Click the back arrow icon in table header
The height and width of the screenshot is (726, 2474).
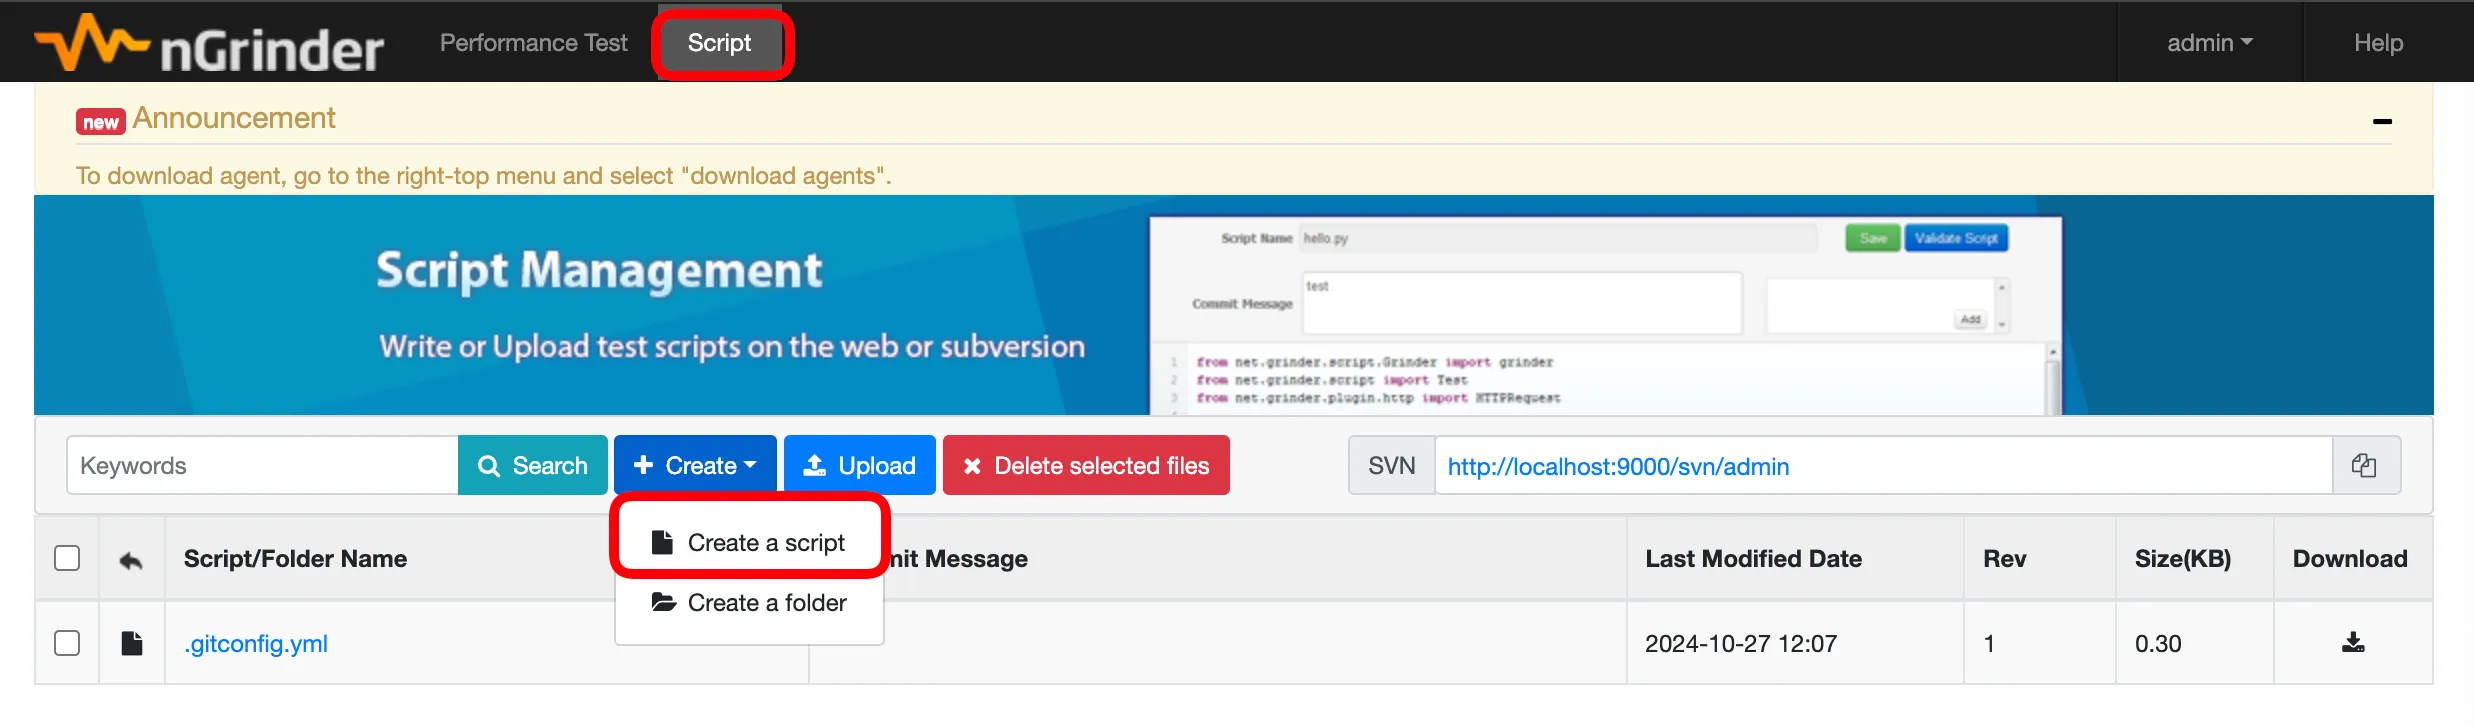pyautogui.click(x=131, y=559)
